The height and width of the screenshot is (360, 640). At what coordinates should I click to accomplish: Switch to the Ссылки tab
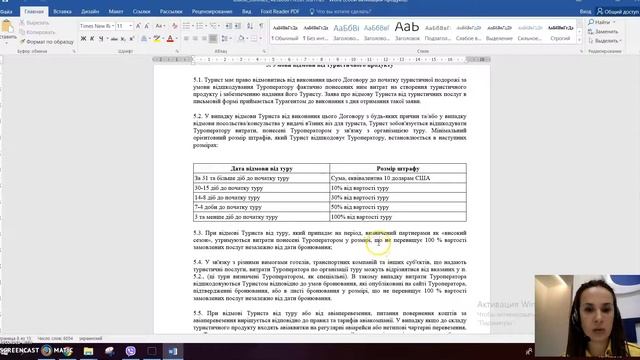pos(141,11)
